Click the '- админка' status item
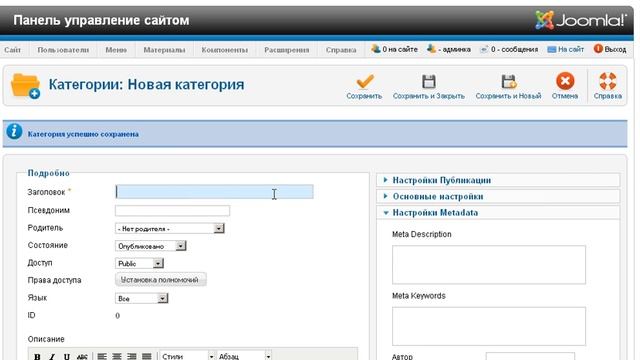 pos(449,49)
